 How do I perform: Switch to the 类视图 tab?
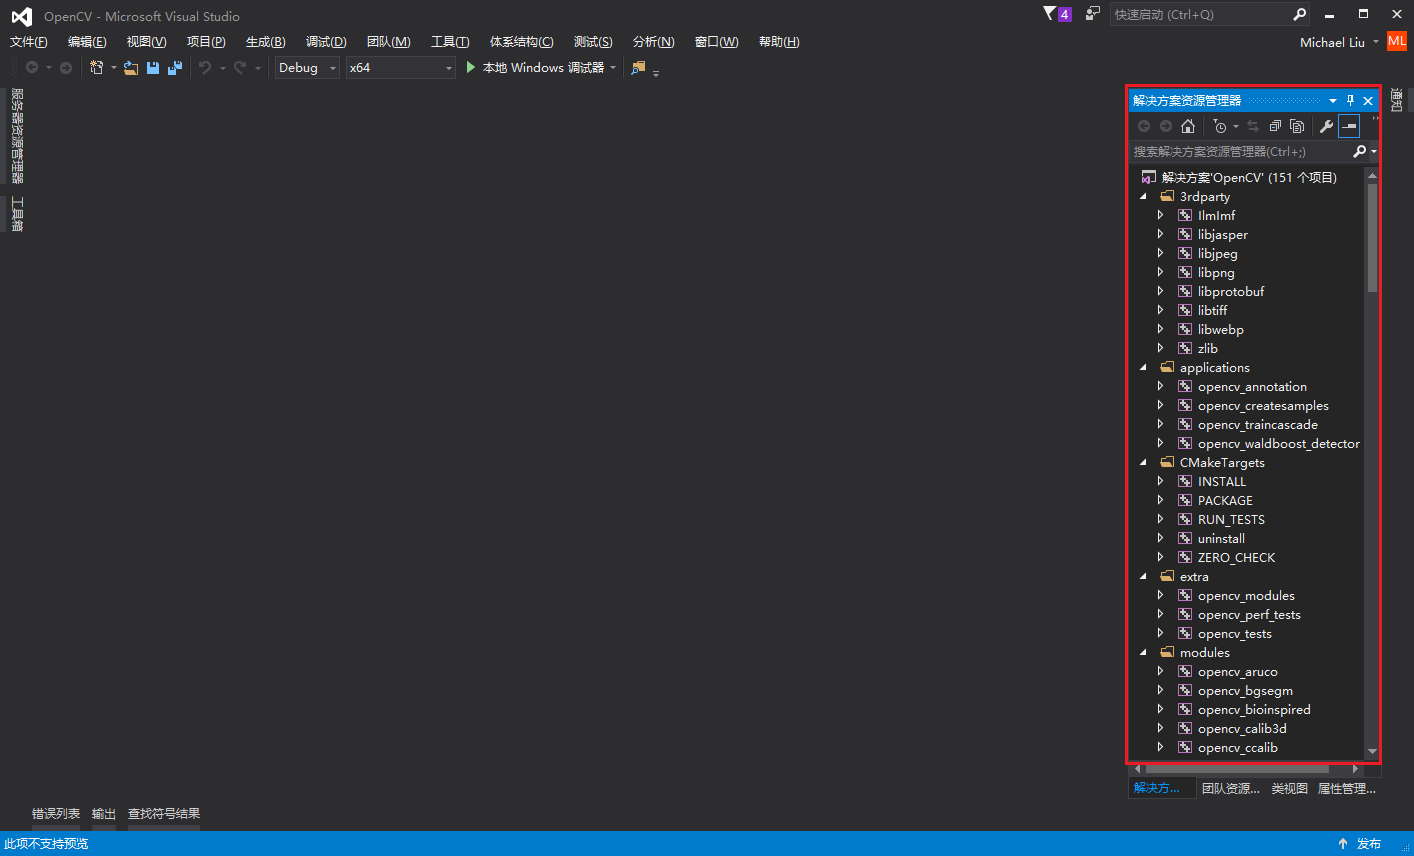[x=1290, y=788]
